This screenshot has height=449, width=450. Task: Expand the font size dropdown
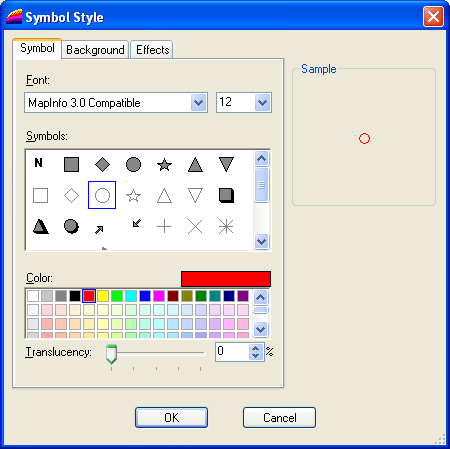click(x=262, y=103)
